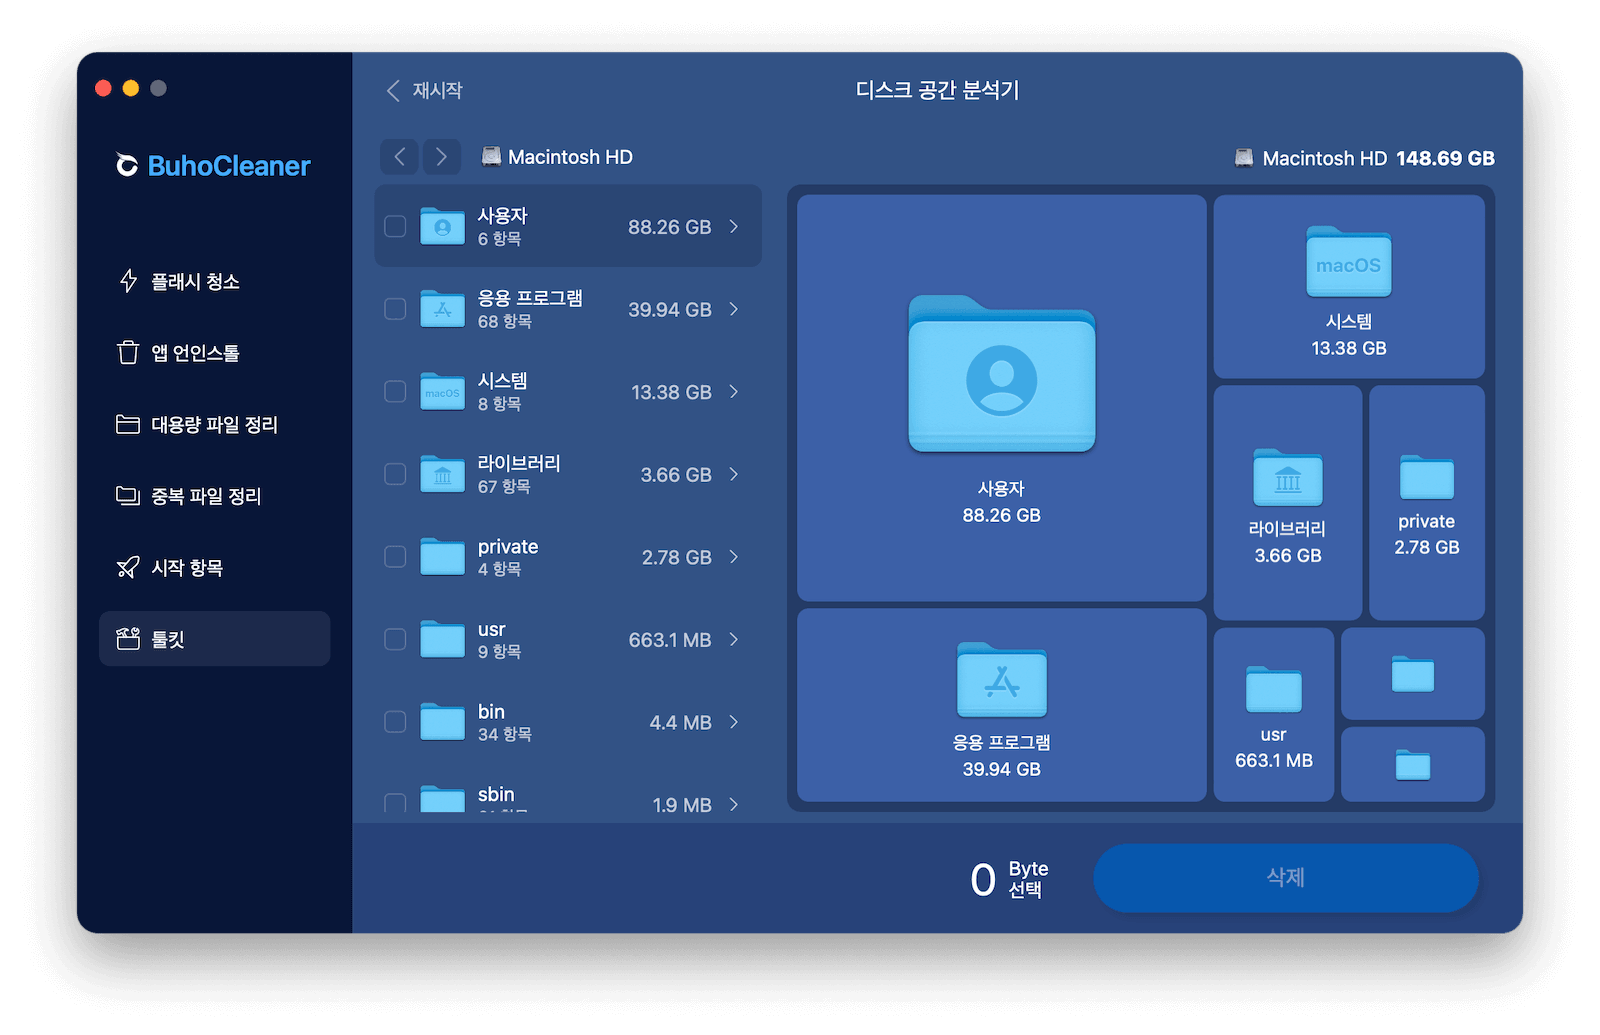Image resolution: width=1600 pixels, height=1035 pixels.
Task: Open 앱 언인스톨 in the sidebar
Action: tap(214, 352)
